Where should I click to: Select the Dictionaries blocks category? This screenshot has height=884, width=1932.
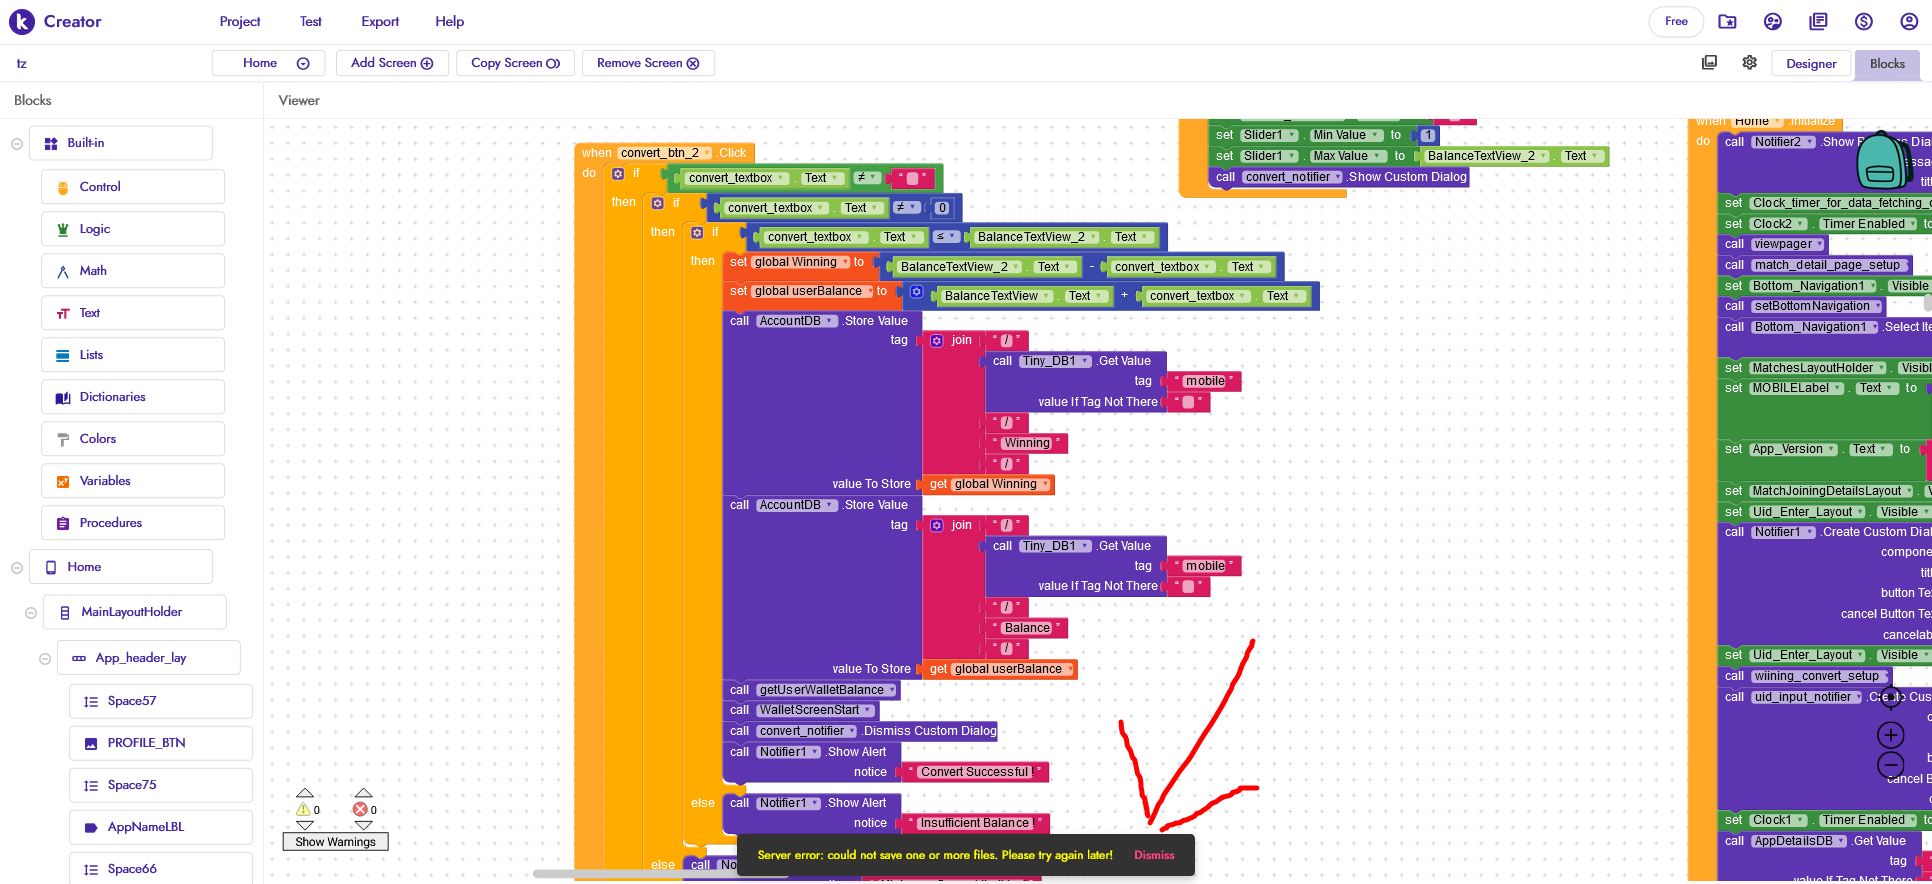133,397
